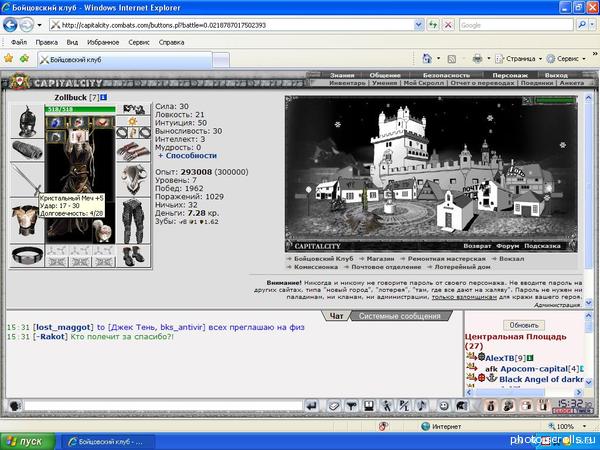The width and height of the screenshot is (600, 450).
Task: Toggle the chat sound note icon
Action: point(422,406)
